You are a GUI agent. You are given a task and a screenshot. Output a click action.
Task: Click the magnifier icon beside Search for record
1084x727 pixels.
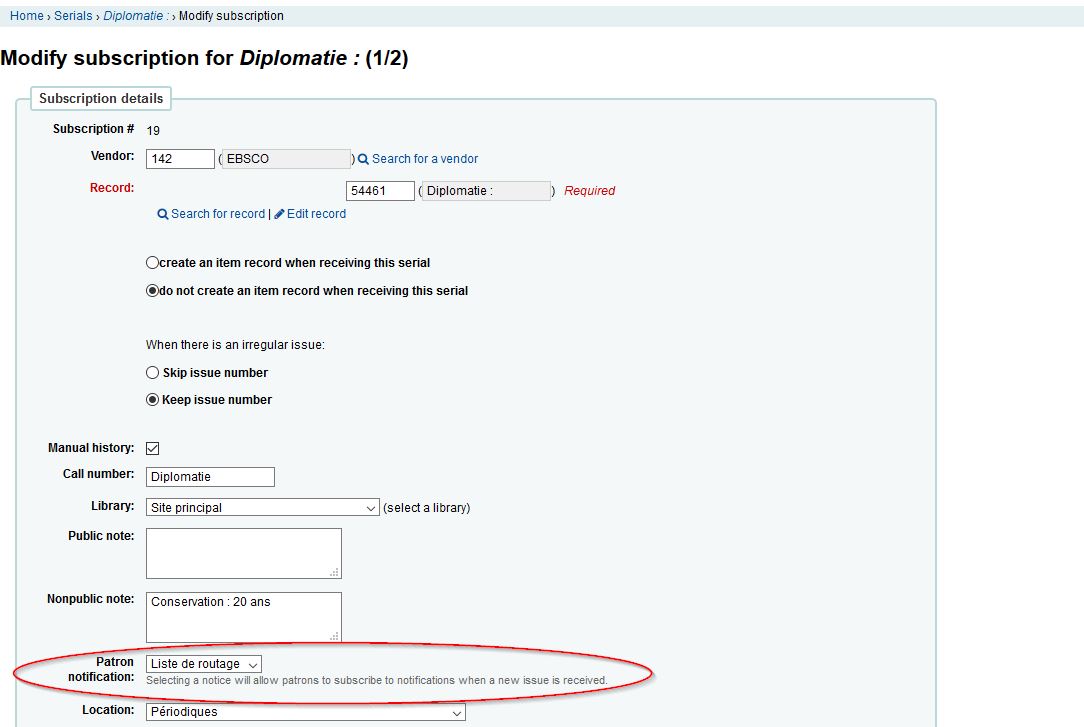click(x=163, y=214)
